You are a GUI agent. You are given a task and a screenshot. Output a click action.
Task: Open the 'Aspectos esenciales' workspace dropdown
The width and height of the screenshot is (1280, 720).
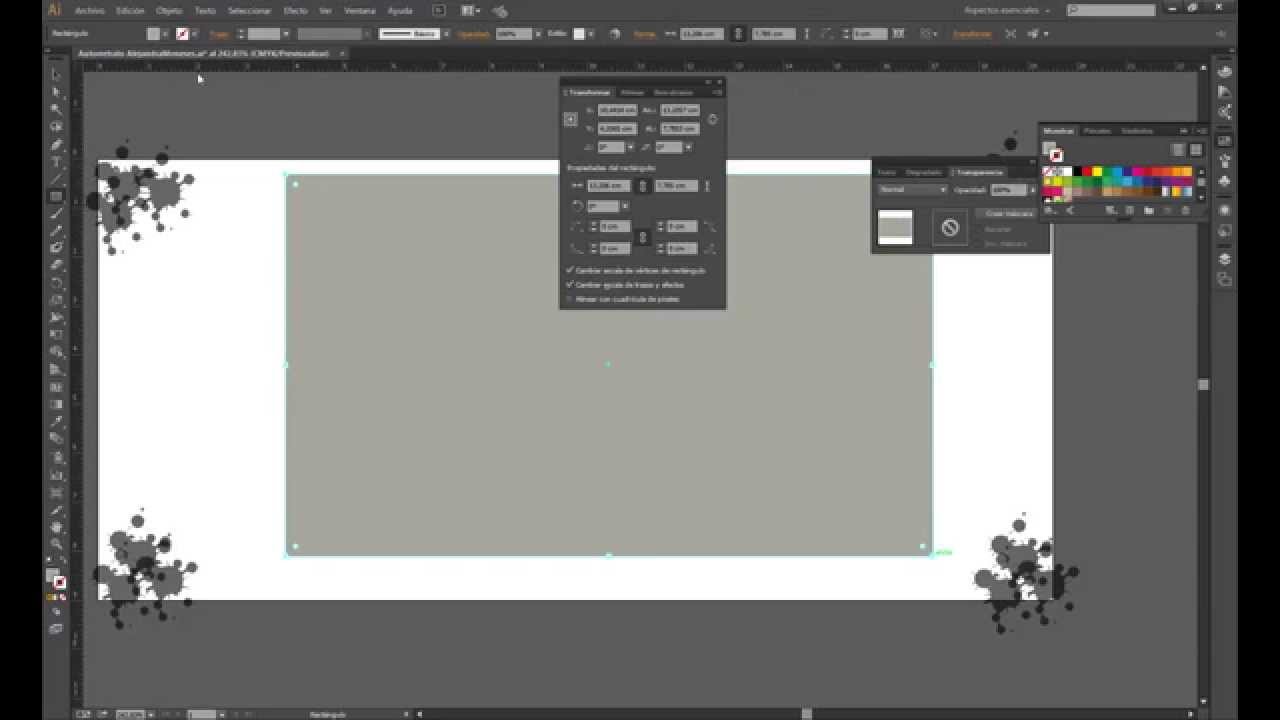click(1007, 10)
